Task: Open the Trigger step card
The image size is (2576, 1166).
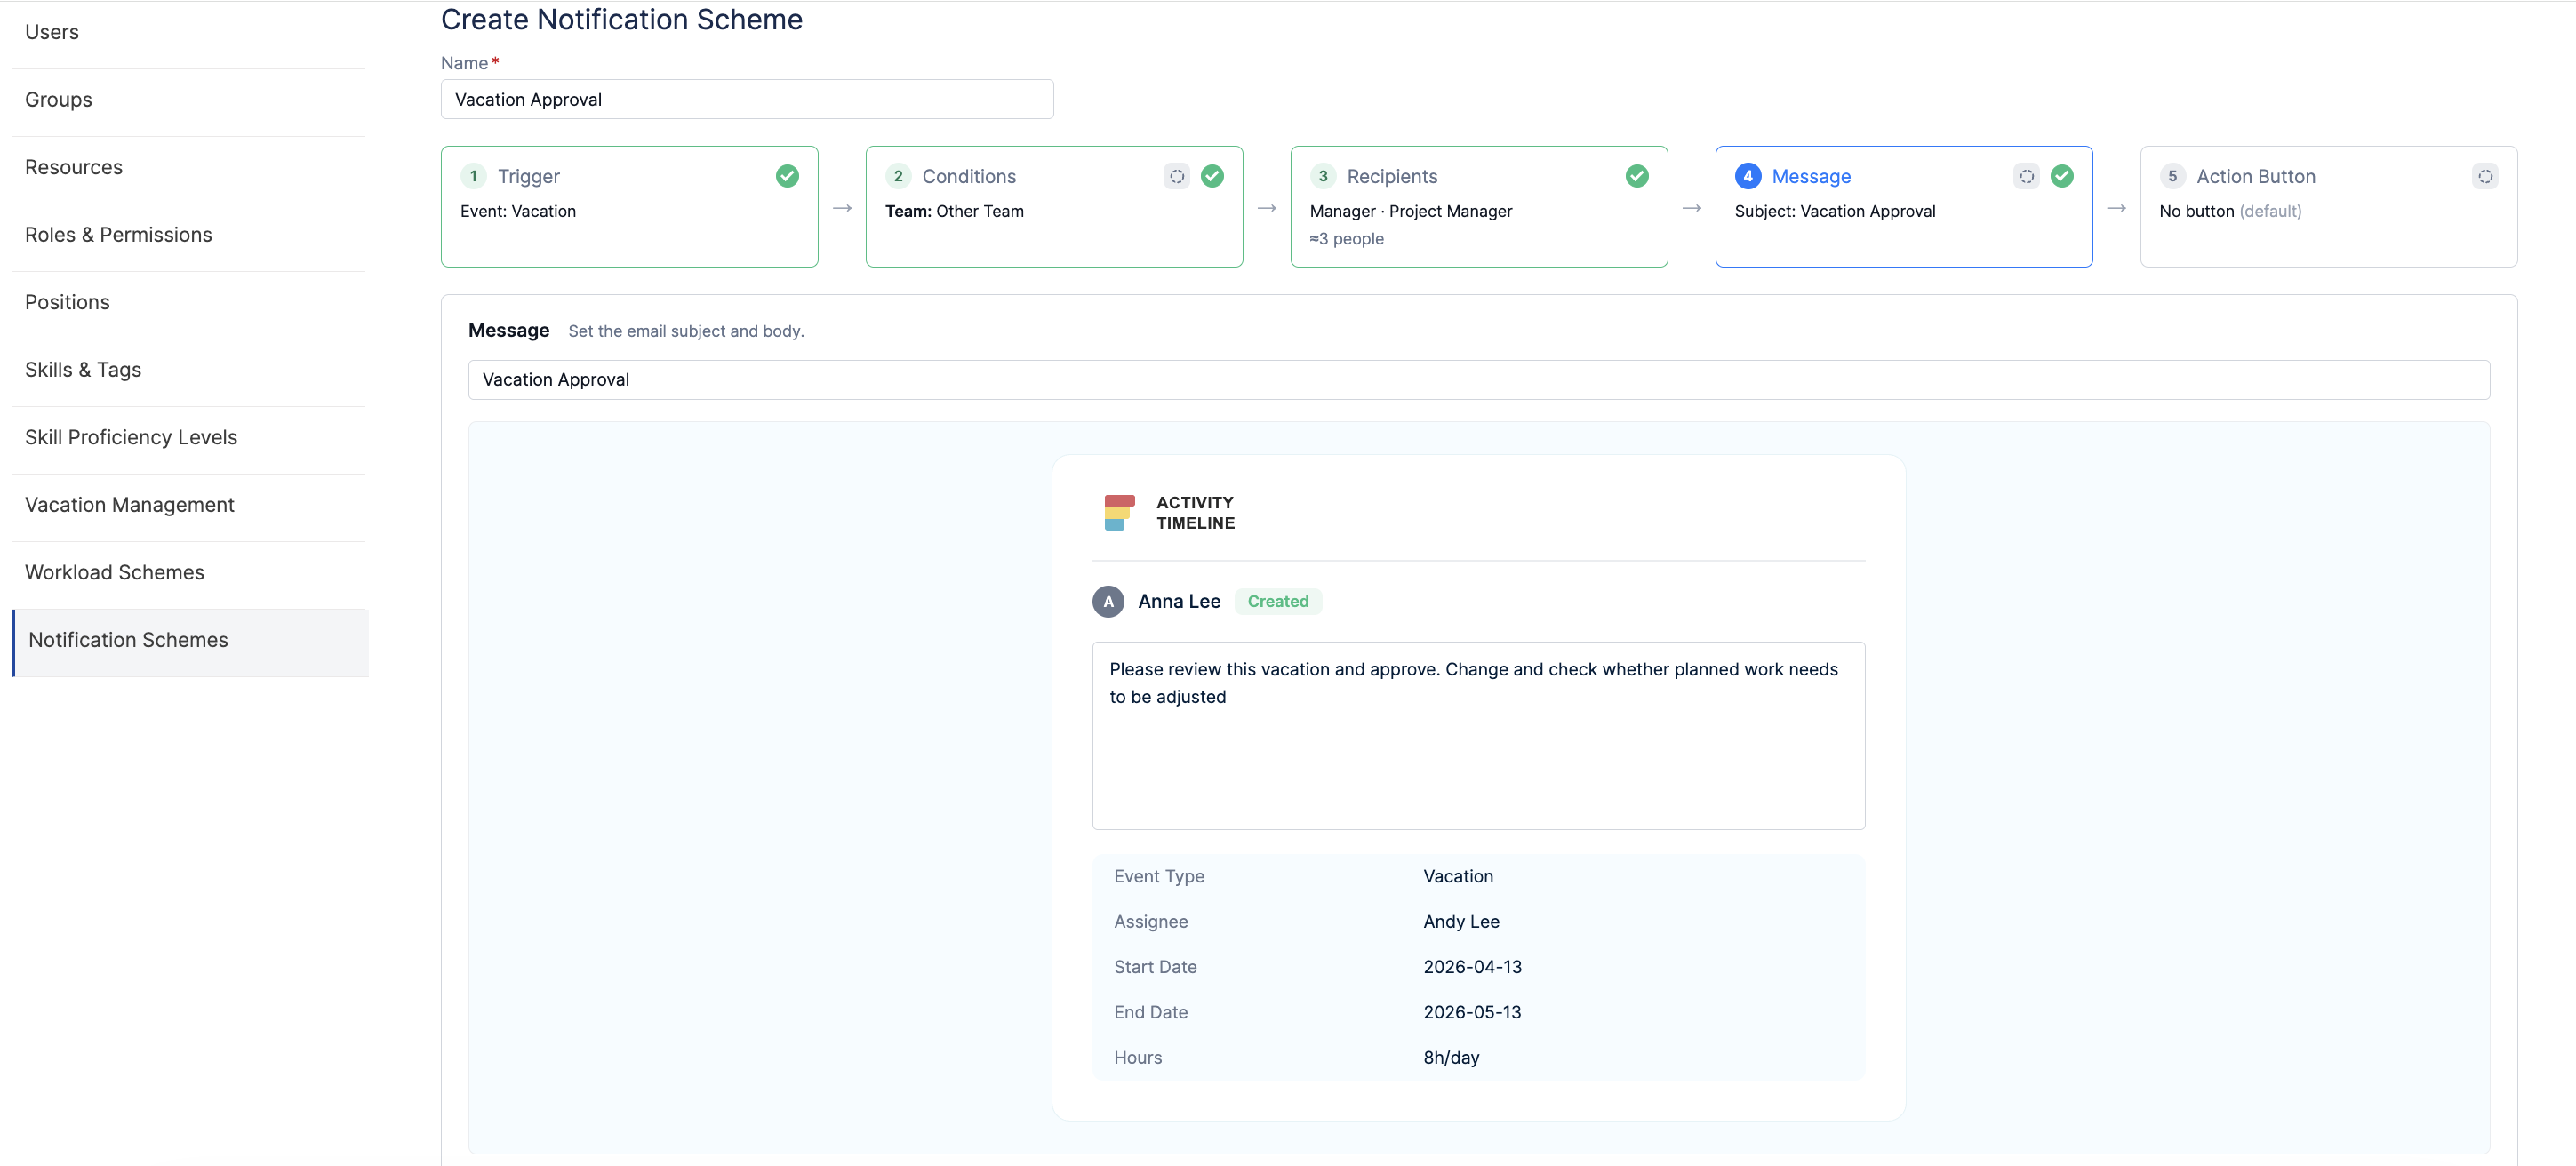Action: pyautogui.click(x=630, y=207)
